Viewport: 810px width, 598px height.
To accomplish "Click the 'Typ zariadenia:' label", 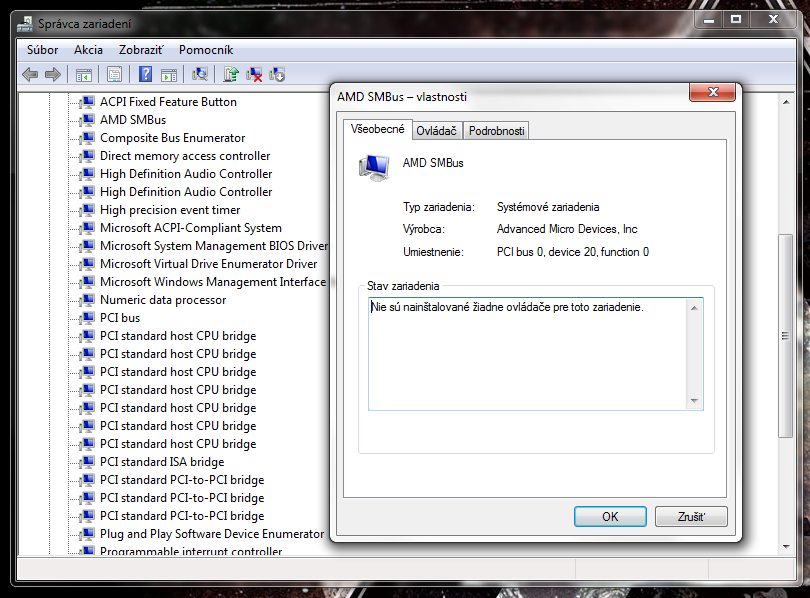I will [x=439, y=207].
